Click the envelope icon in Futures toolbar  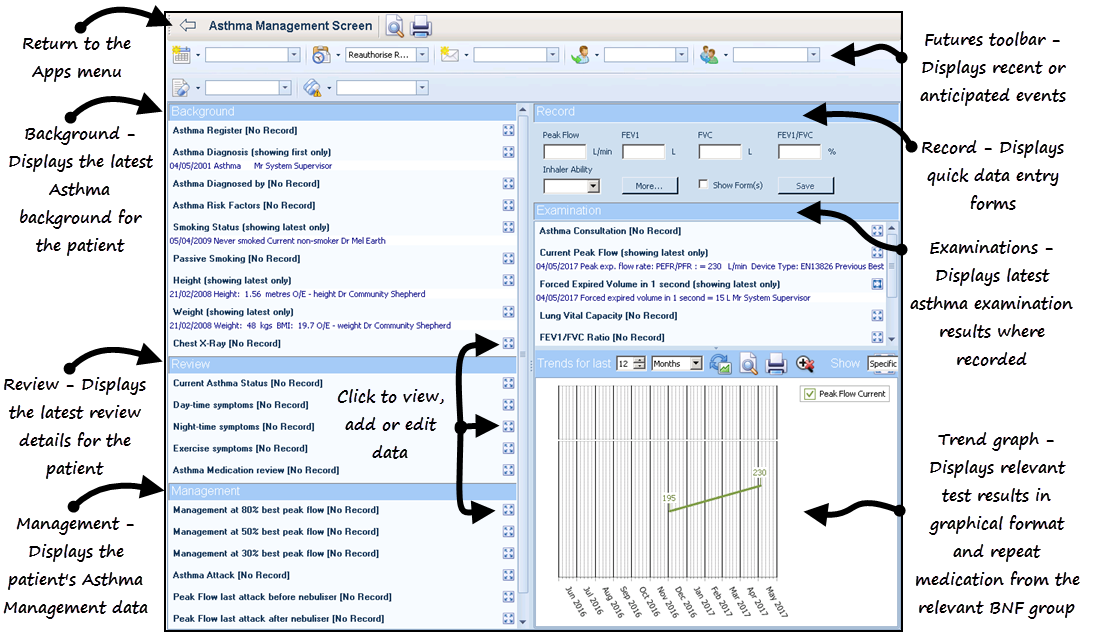coord(450,55)
